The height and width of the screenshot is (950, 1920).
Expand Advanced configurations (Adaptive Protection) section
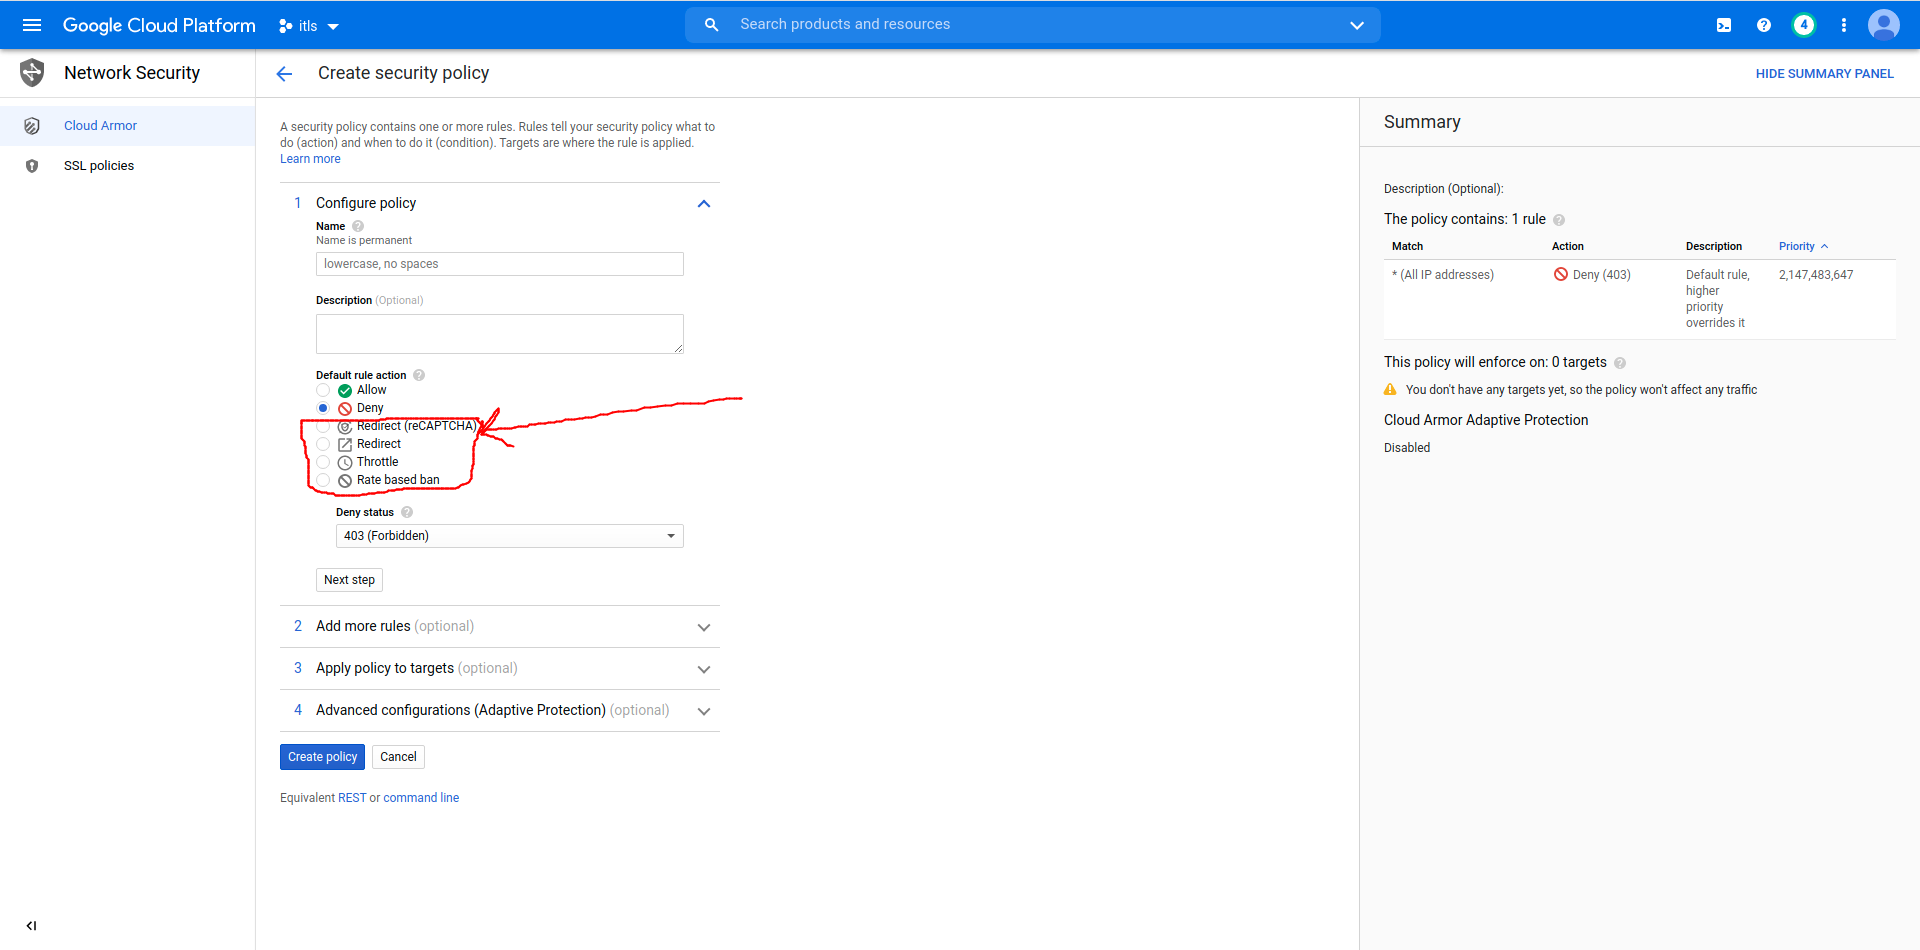pyautogui.click(x=500, y=711)
